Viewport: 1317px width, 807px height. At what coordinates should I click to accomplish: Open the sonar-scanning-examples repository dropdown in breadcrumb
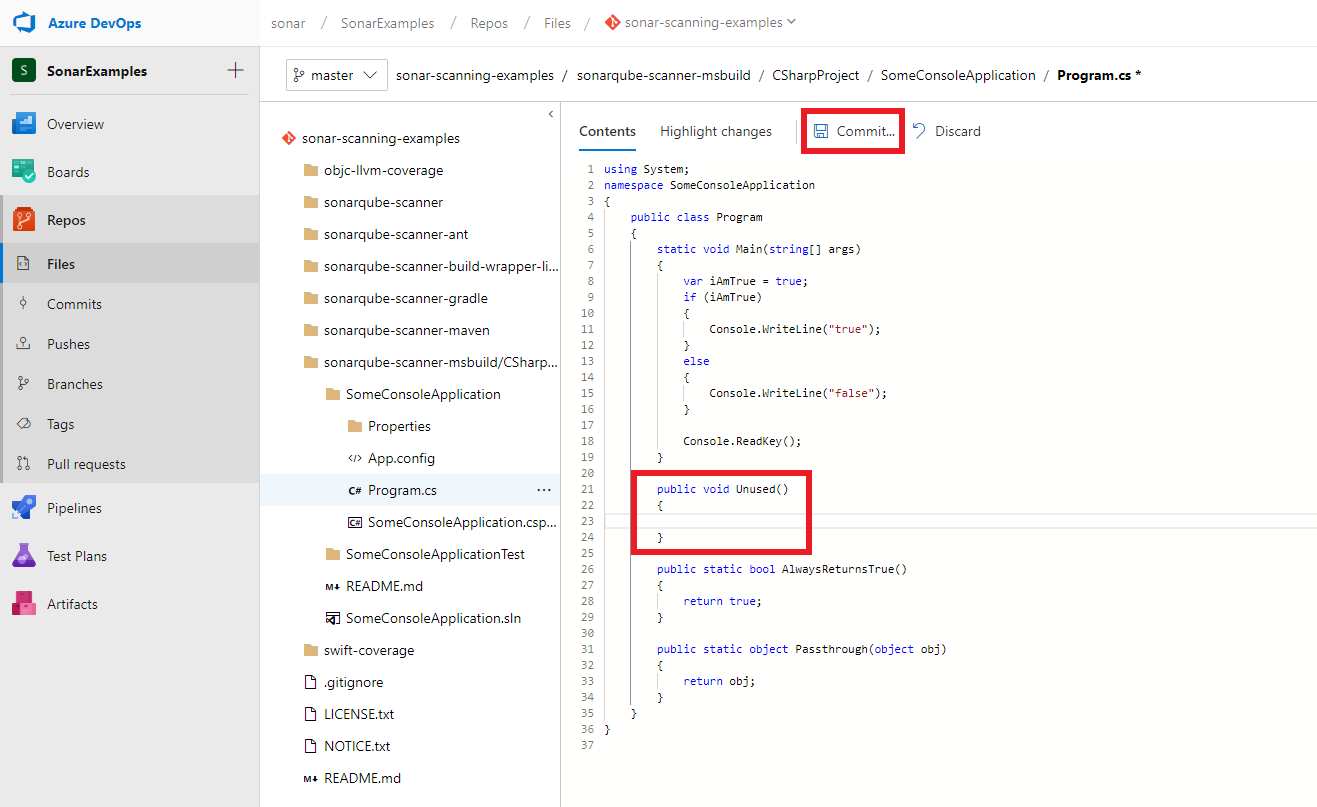701,22
